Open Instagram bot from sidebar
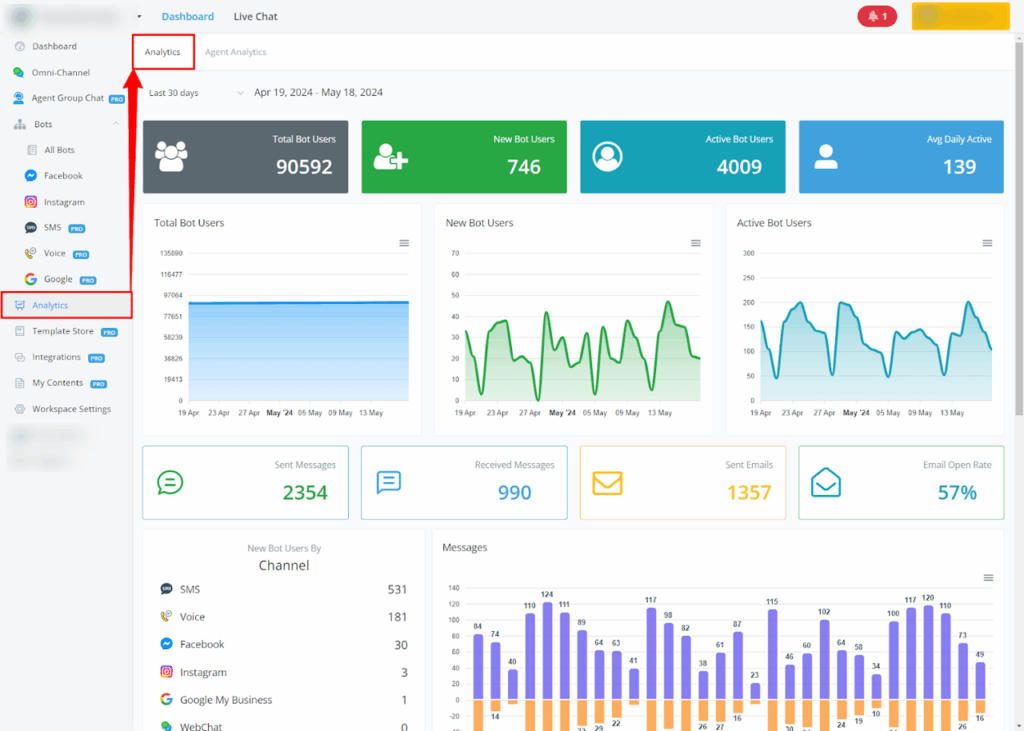 click(x=63, y=202)
